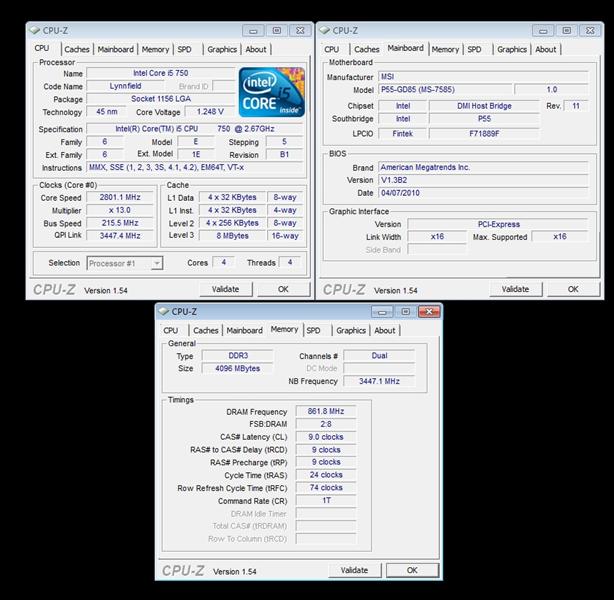
Task: Open Caches tab in top-left CPU window
Action: pos(77,49)
